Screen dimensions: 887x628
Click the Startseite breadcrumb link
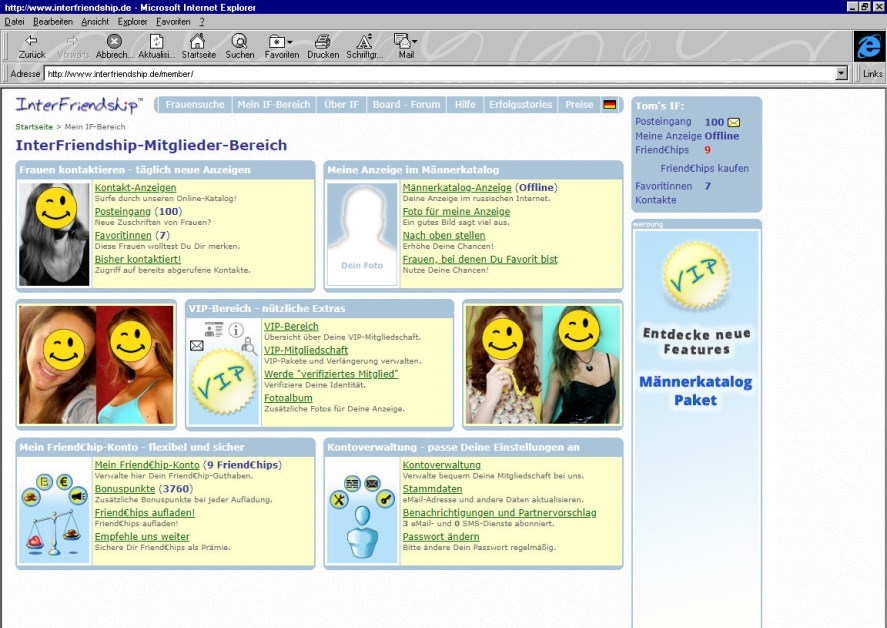pos(34,127)
